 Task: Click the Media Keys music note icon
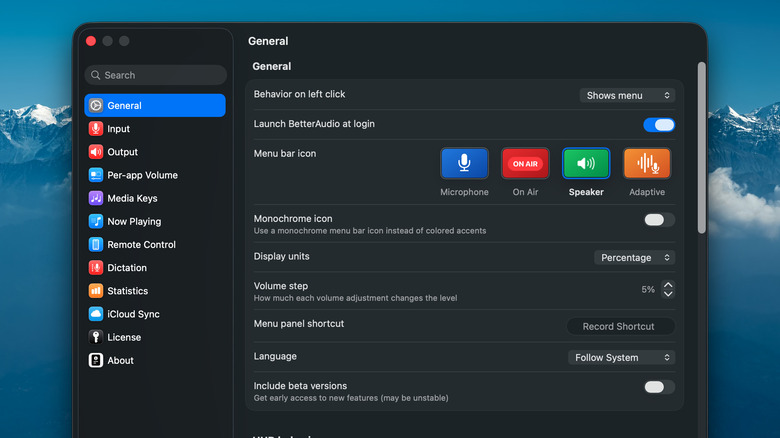[96, 198]
